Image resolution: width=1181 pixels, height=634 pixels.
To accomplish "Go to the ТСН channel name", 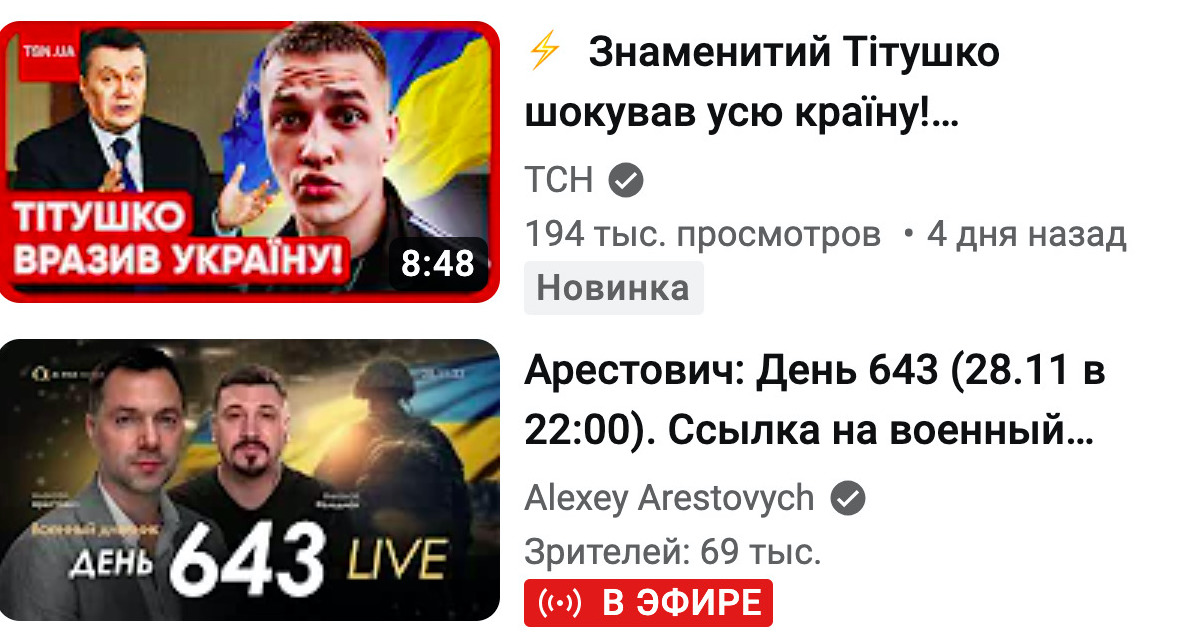I will pyautogui.click(x=559, y=181).
